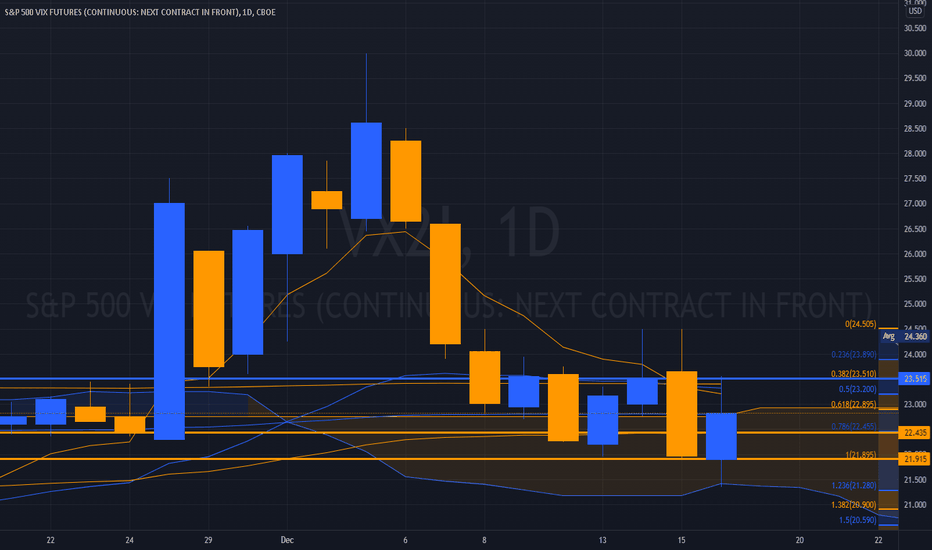This screenshot has height=550, width=932.
Task: Click the 13 label on the date axis
Action: [x=603, y=540]
